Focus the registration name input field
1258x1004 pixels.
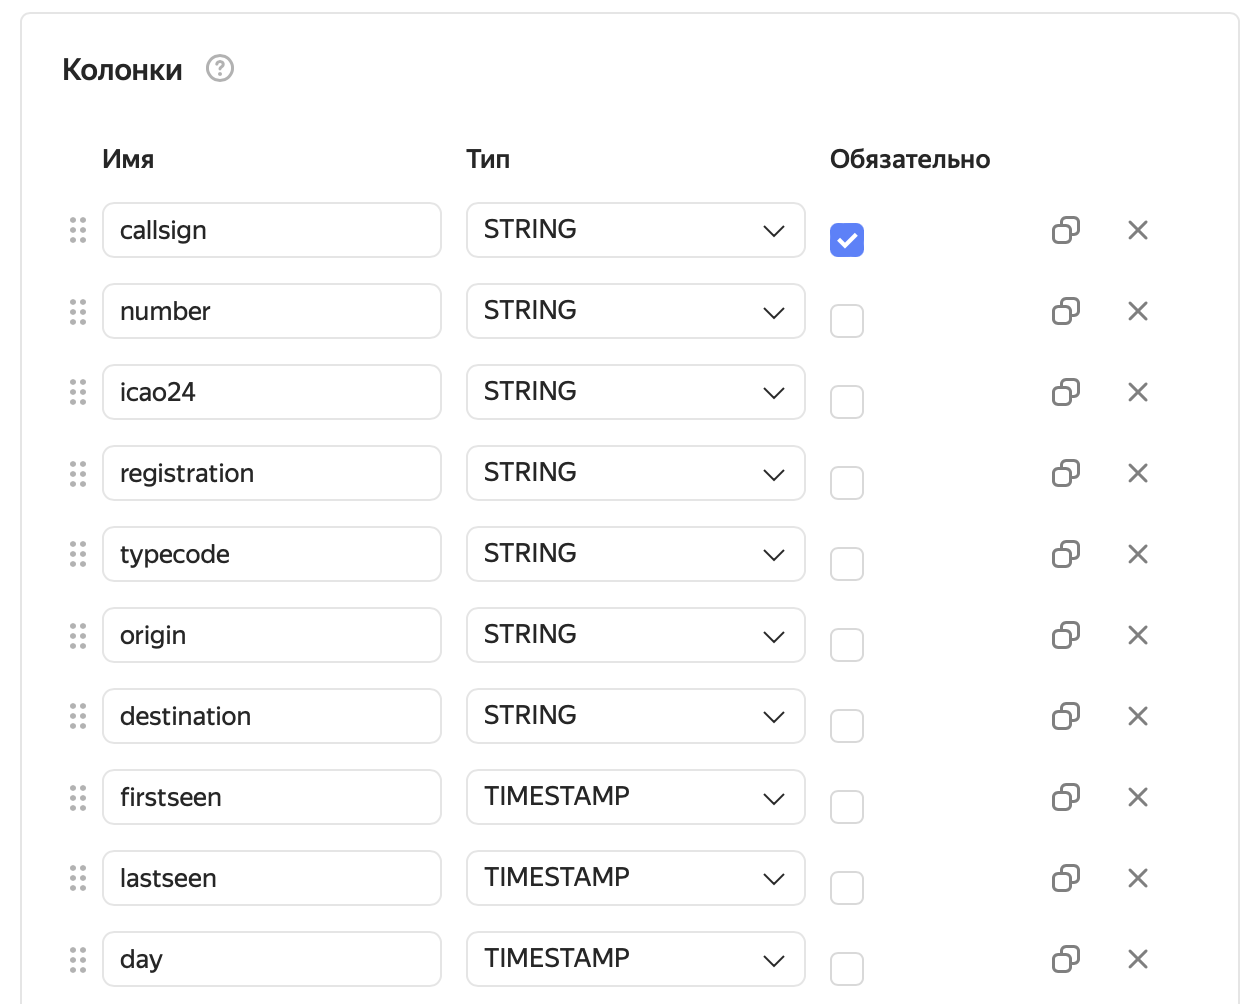(x=272, y=473)
